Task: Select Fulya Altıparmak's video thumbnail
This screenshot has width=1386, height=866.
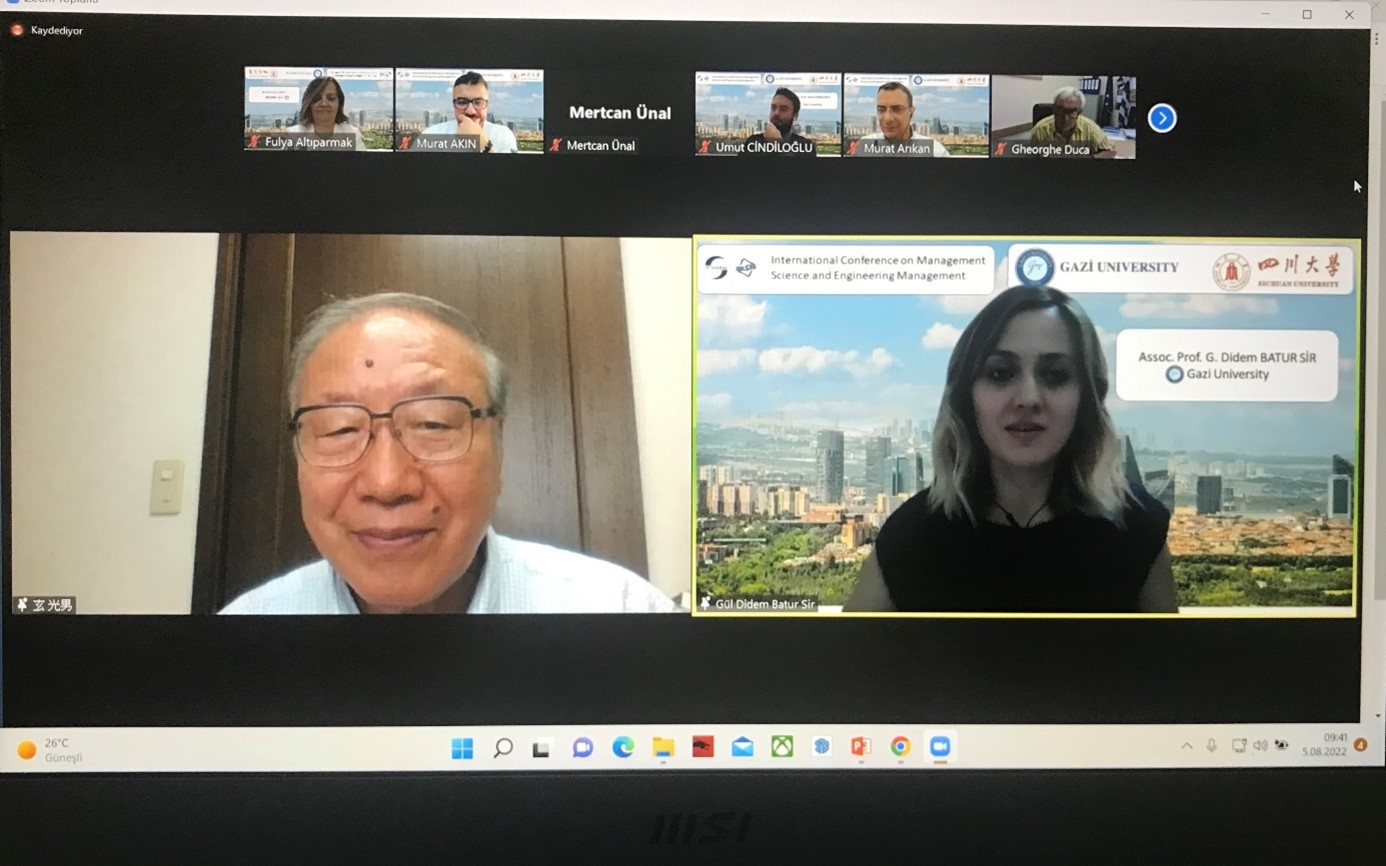Action: (x=319, y=109)
